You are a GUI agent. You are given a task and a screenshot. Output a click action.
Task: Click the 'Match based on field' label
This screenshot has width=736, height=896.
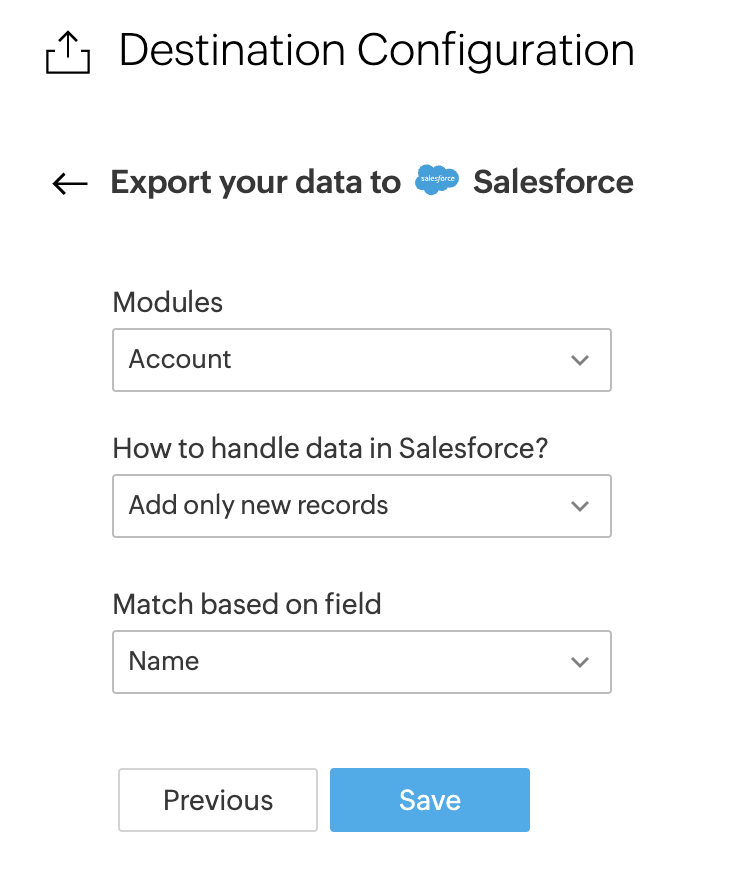247,604
